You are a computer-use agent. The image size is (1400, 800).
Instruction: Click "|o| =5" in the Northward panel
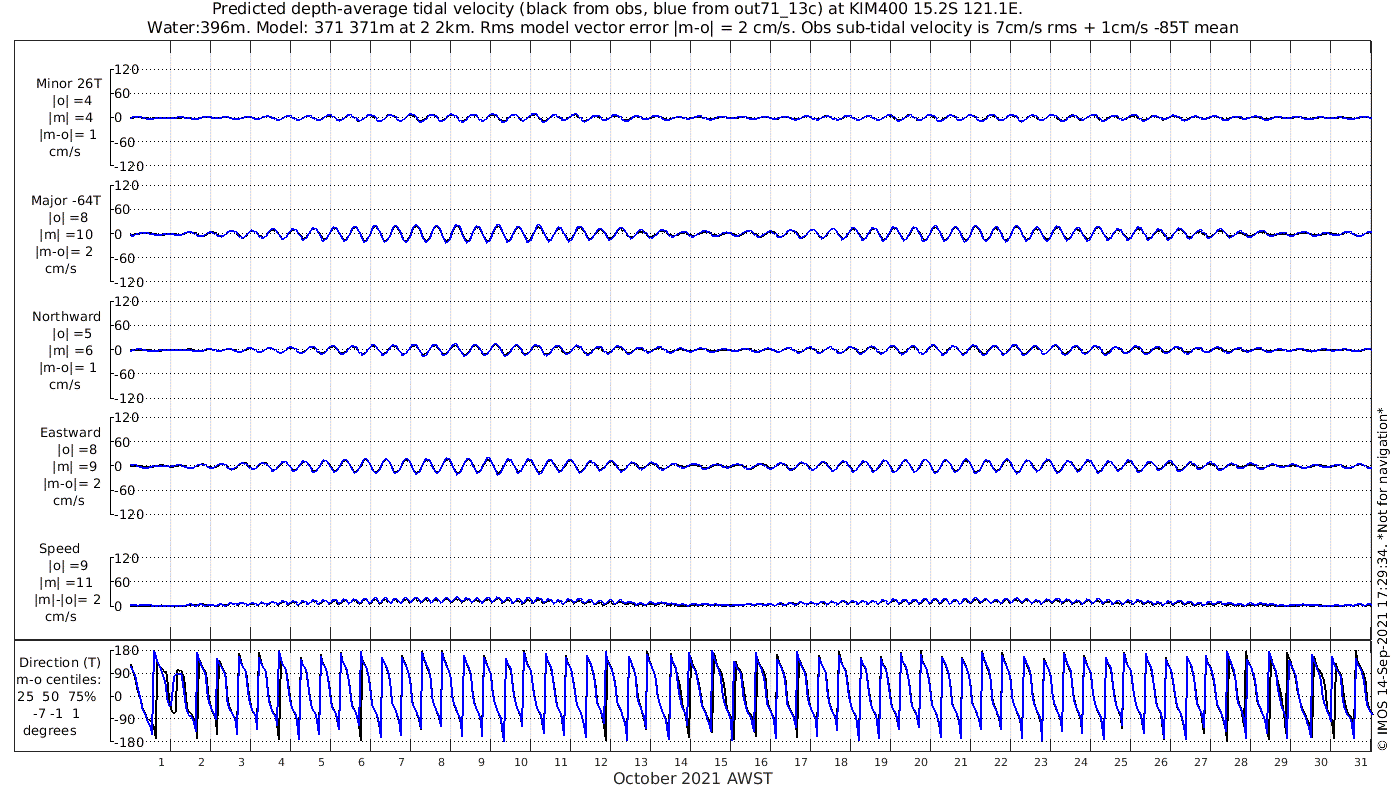71,333
